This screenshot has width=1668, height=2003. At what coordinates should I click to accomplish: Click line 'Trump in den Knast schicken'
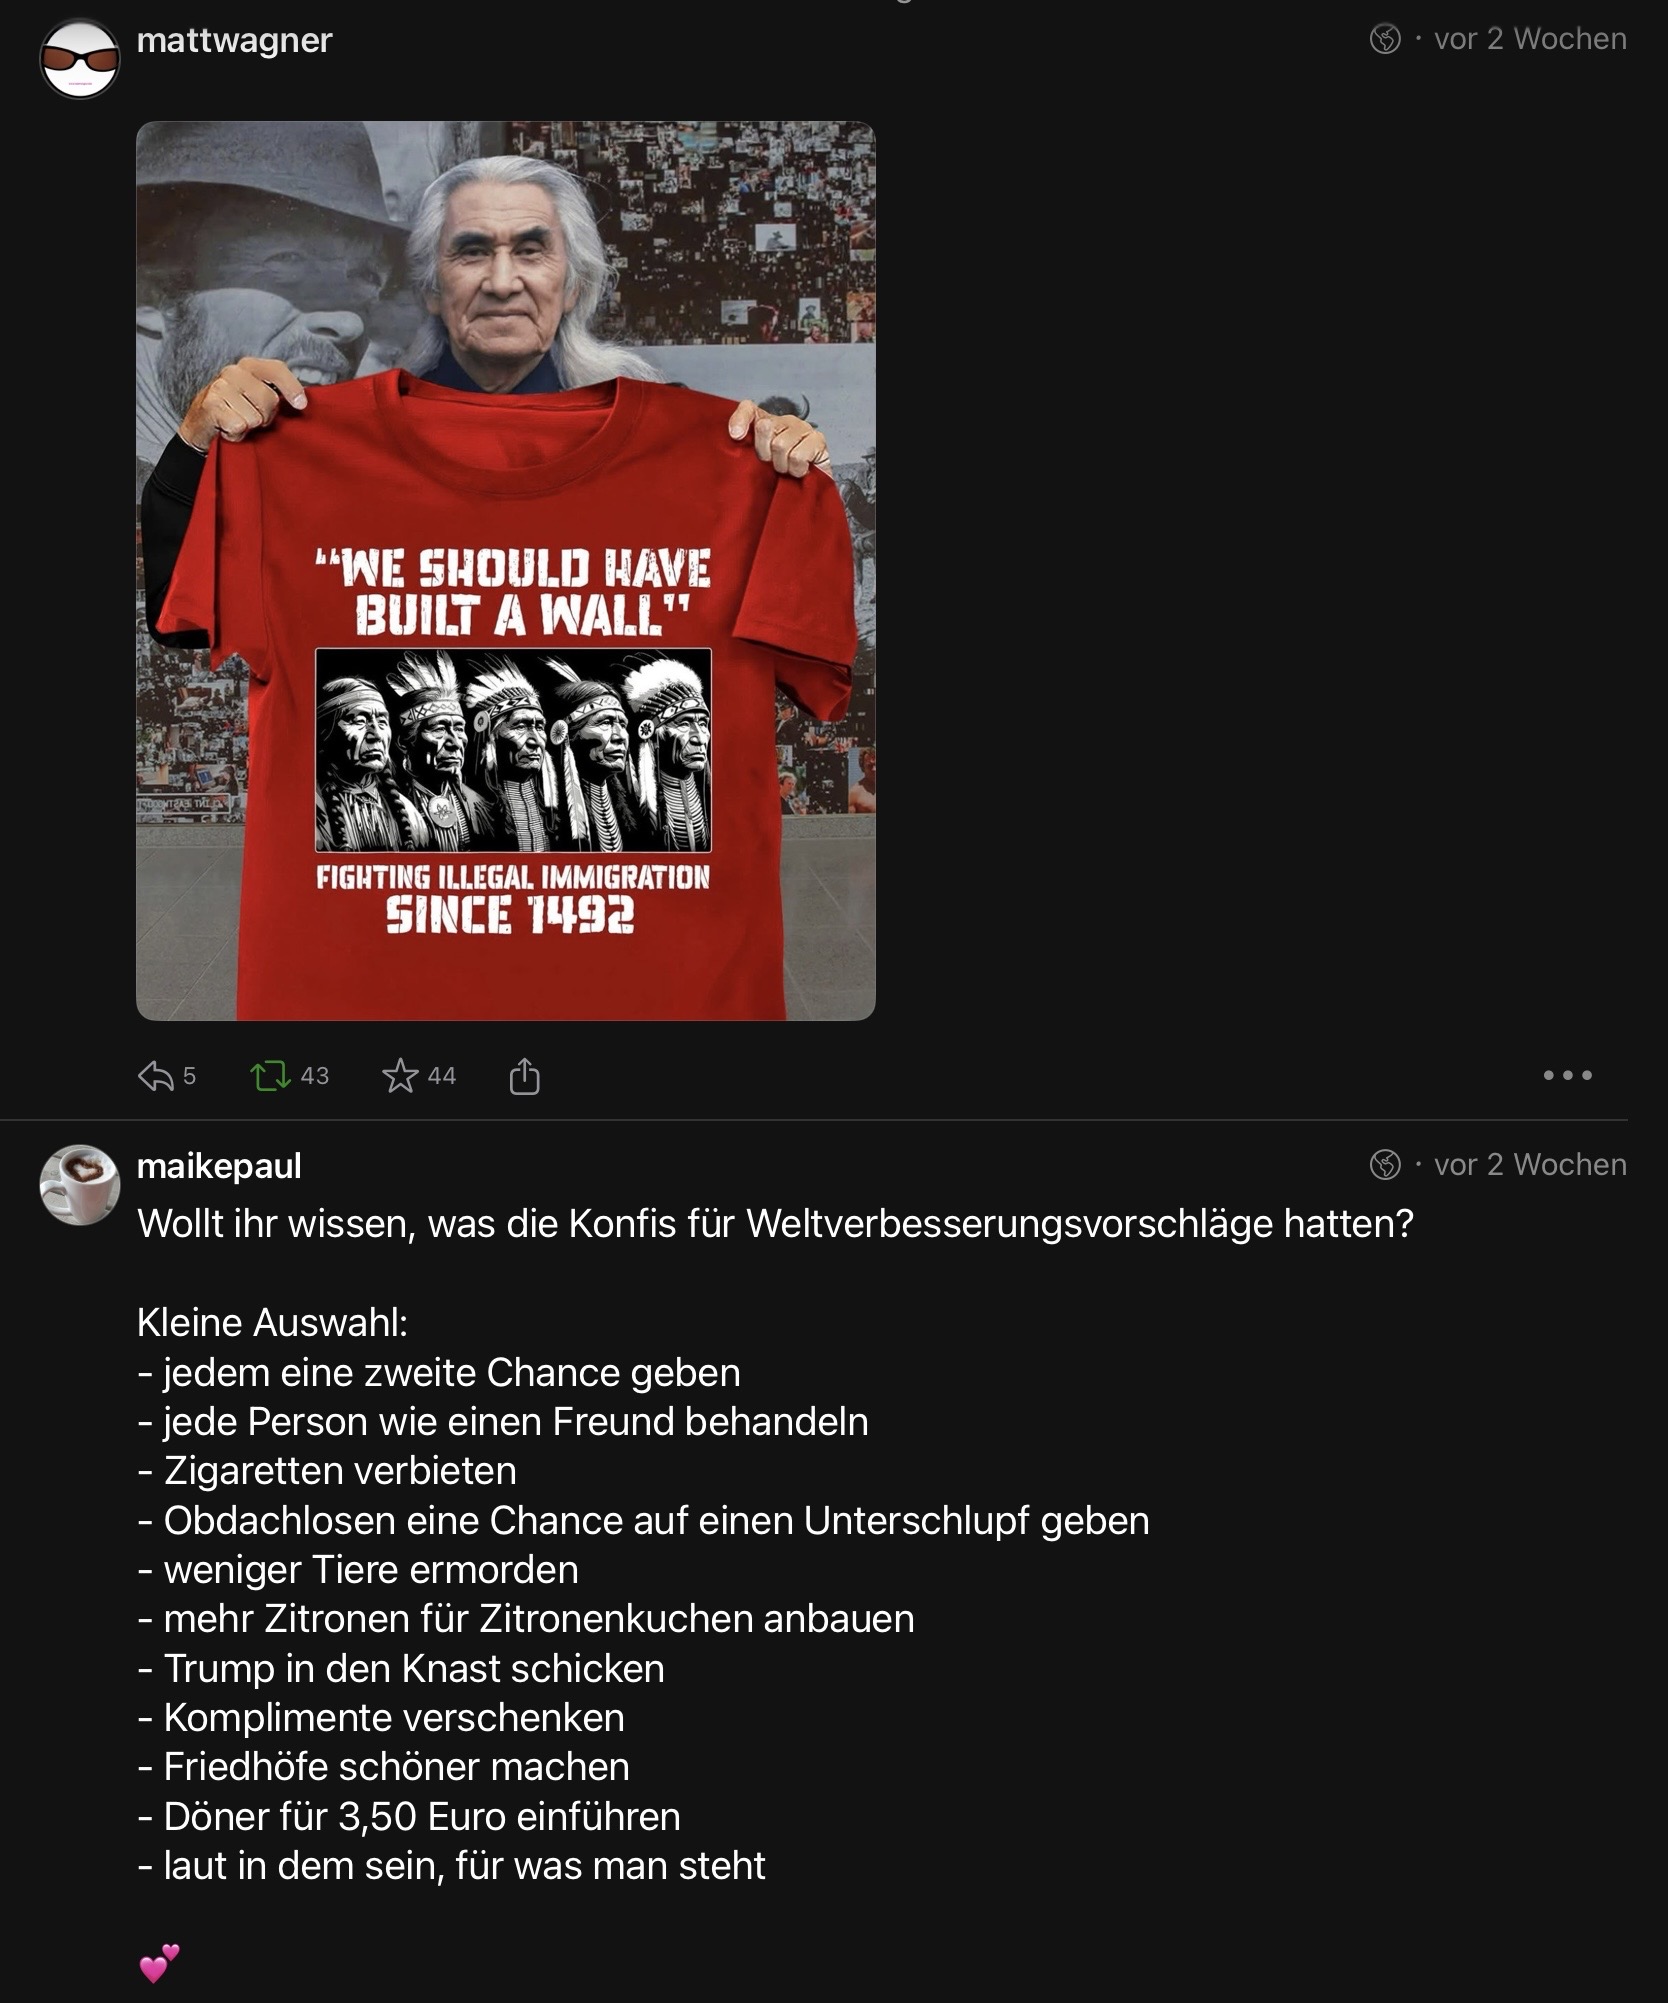tap(401, 1669)
